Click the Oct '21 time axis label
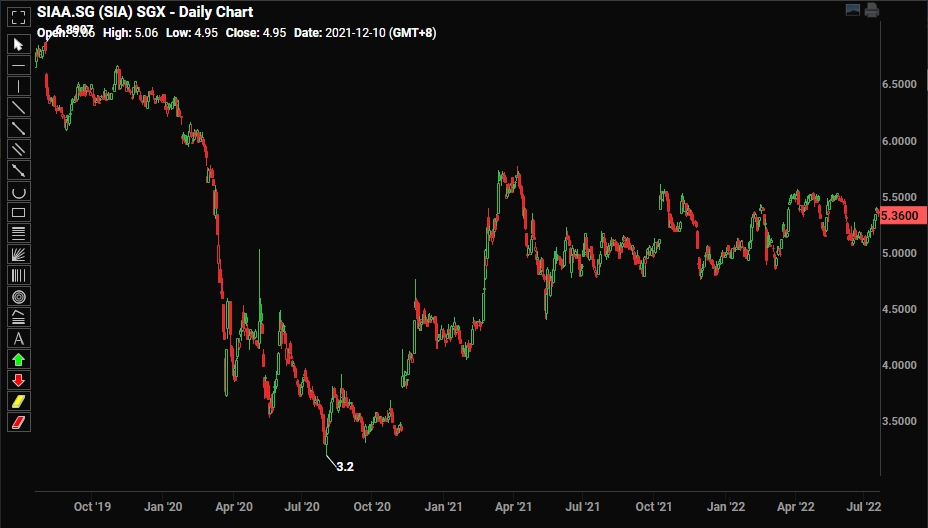Screen dimensions: 928x528 653,507
